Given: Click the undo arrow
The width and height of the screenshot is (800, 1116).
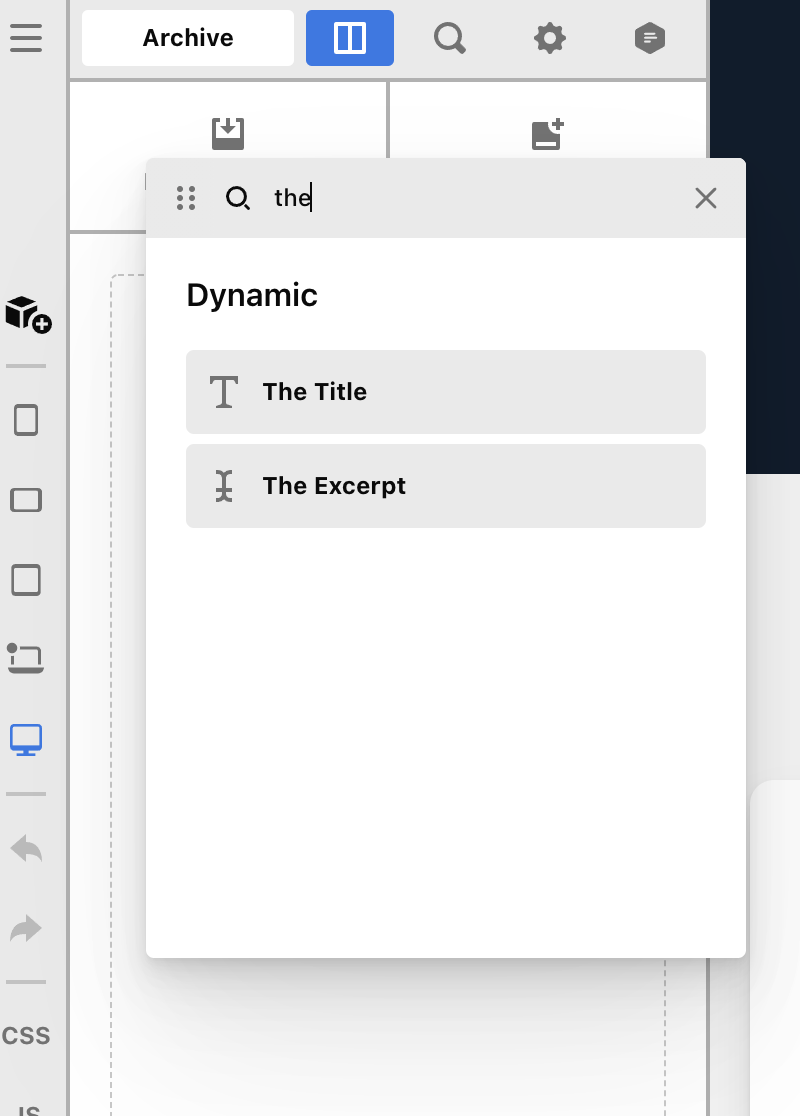Looking at the screenshot, I should 26,849.
